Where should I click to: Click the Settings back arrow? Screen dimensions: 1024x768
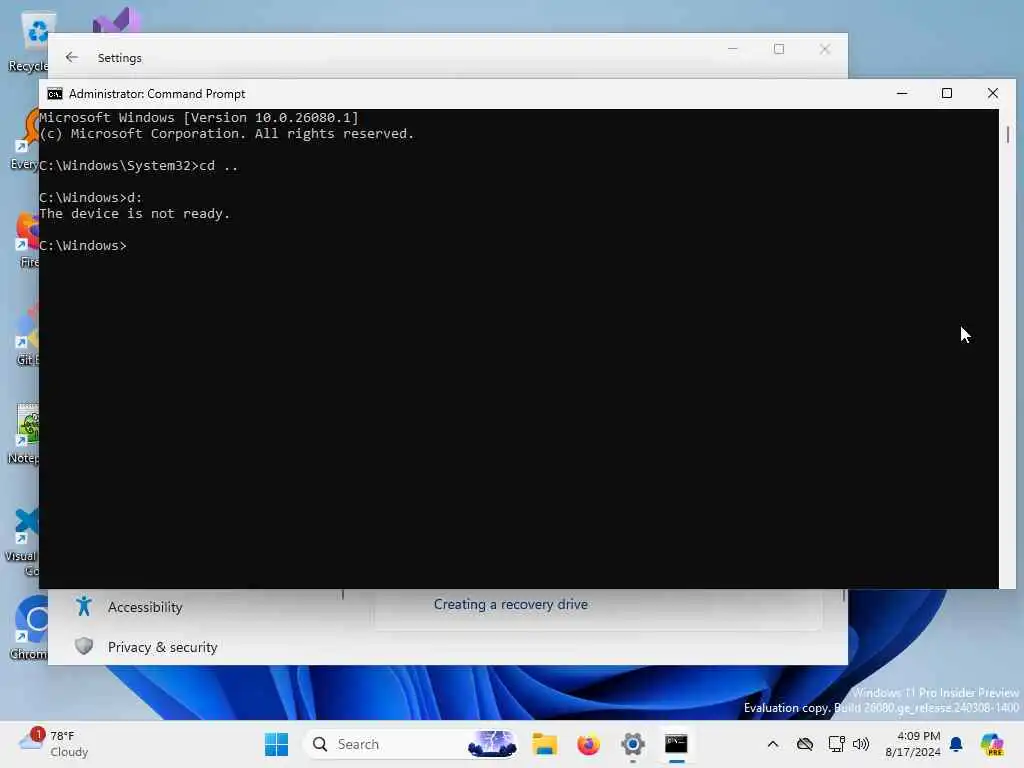tap(72, 57)
